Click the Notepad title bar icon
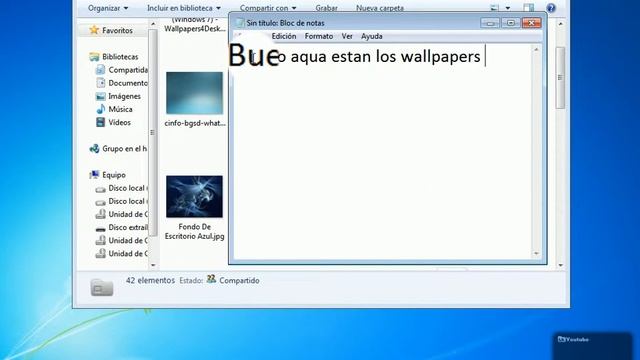The height and width of the screenshot is (360, 640). [240, 23]
